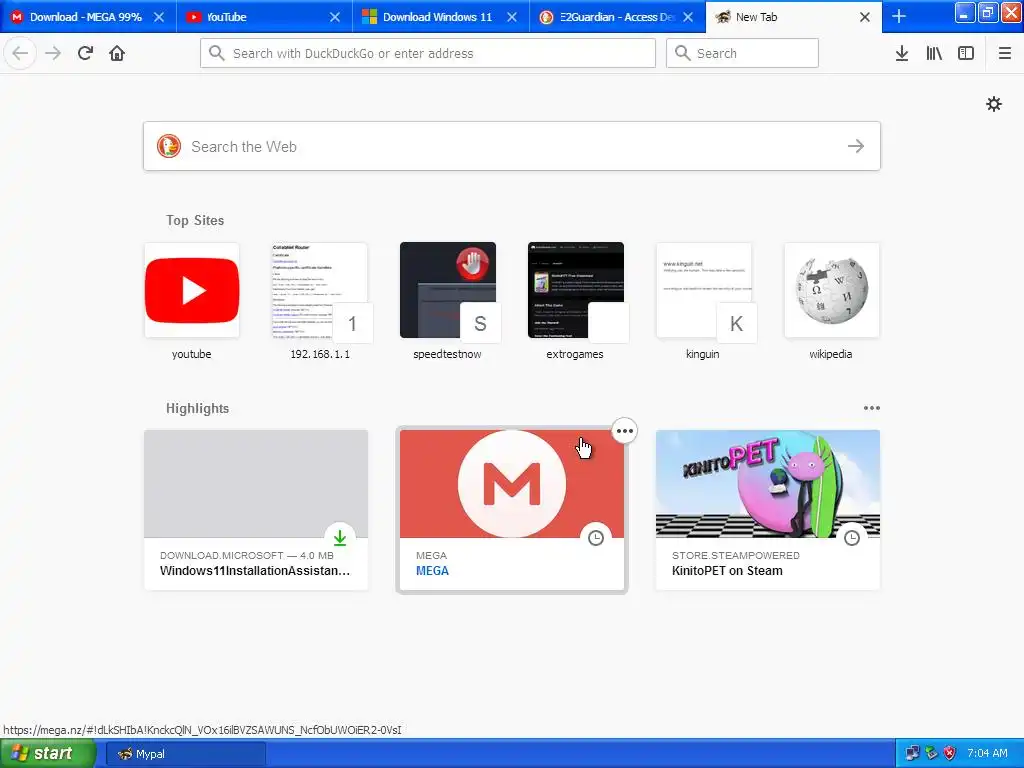Open the MEGA highlight link
This screenshot has width=1024, height=768.
click(x=512, y=510)
